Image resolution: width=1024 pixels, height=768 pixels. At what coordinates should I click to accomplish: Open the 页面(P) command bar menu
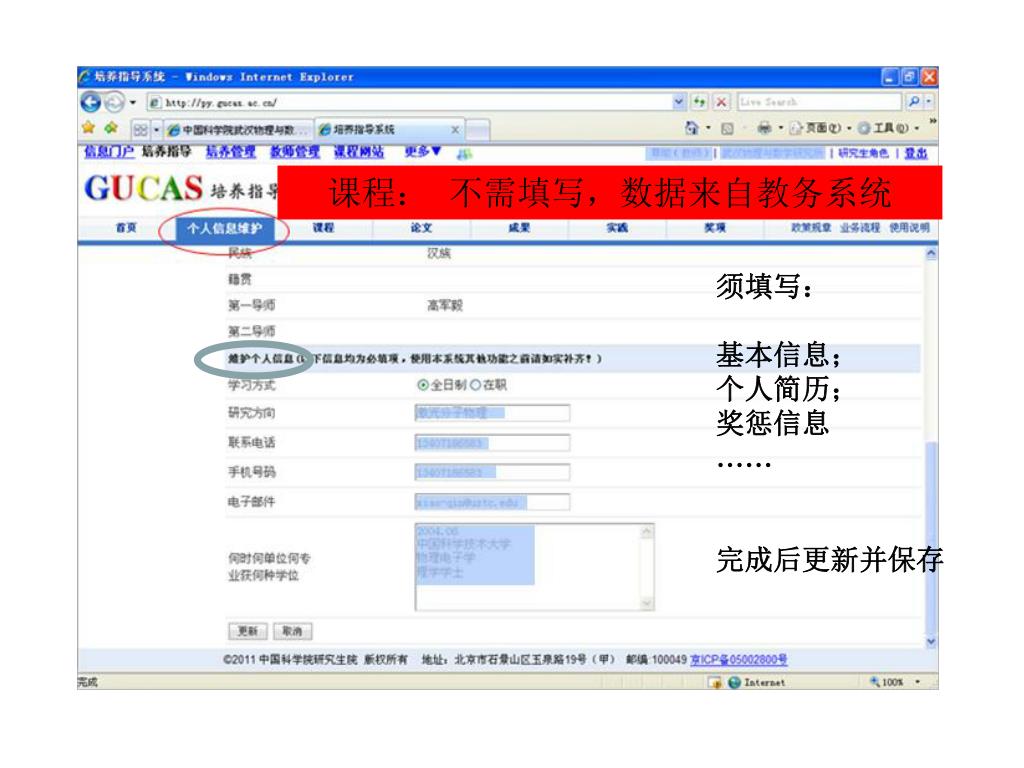[820, 128]
